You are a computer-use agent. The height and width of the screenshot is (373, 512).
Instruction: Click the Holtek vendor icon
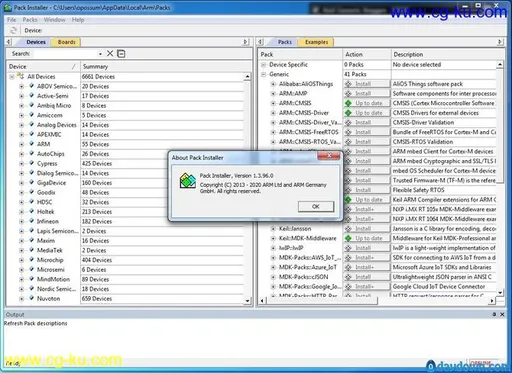(31, 212)
